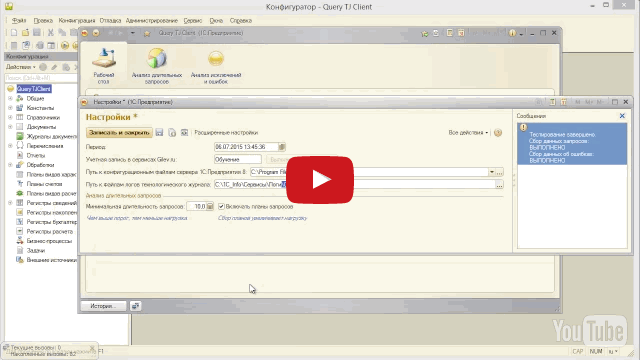Open Конфигурация menu
640x360 pixels.
click(x=77, y=20)
